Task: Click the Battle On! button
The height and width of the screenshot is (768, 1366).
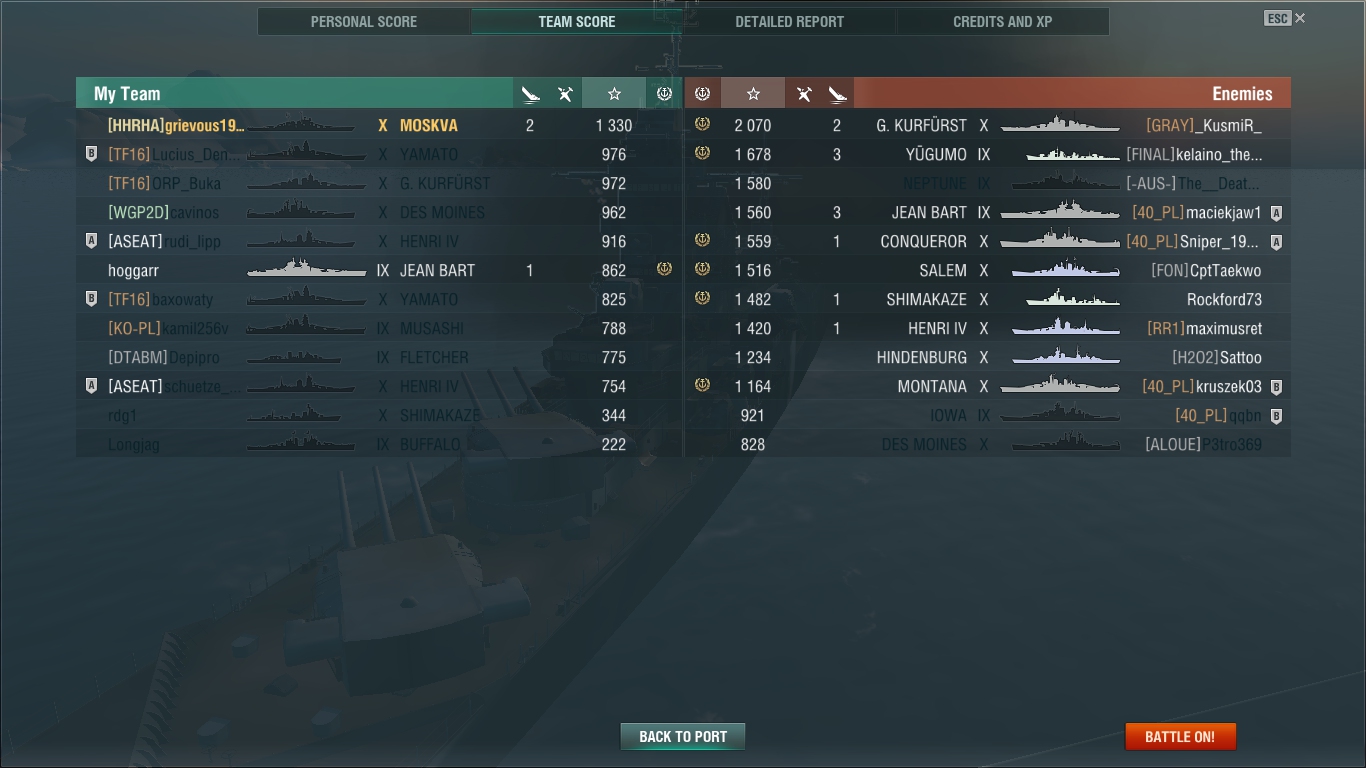Action: (1180, 737)
